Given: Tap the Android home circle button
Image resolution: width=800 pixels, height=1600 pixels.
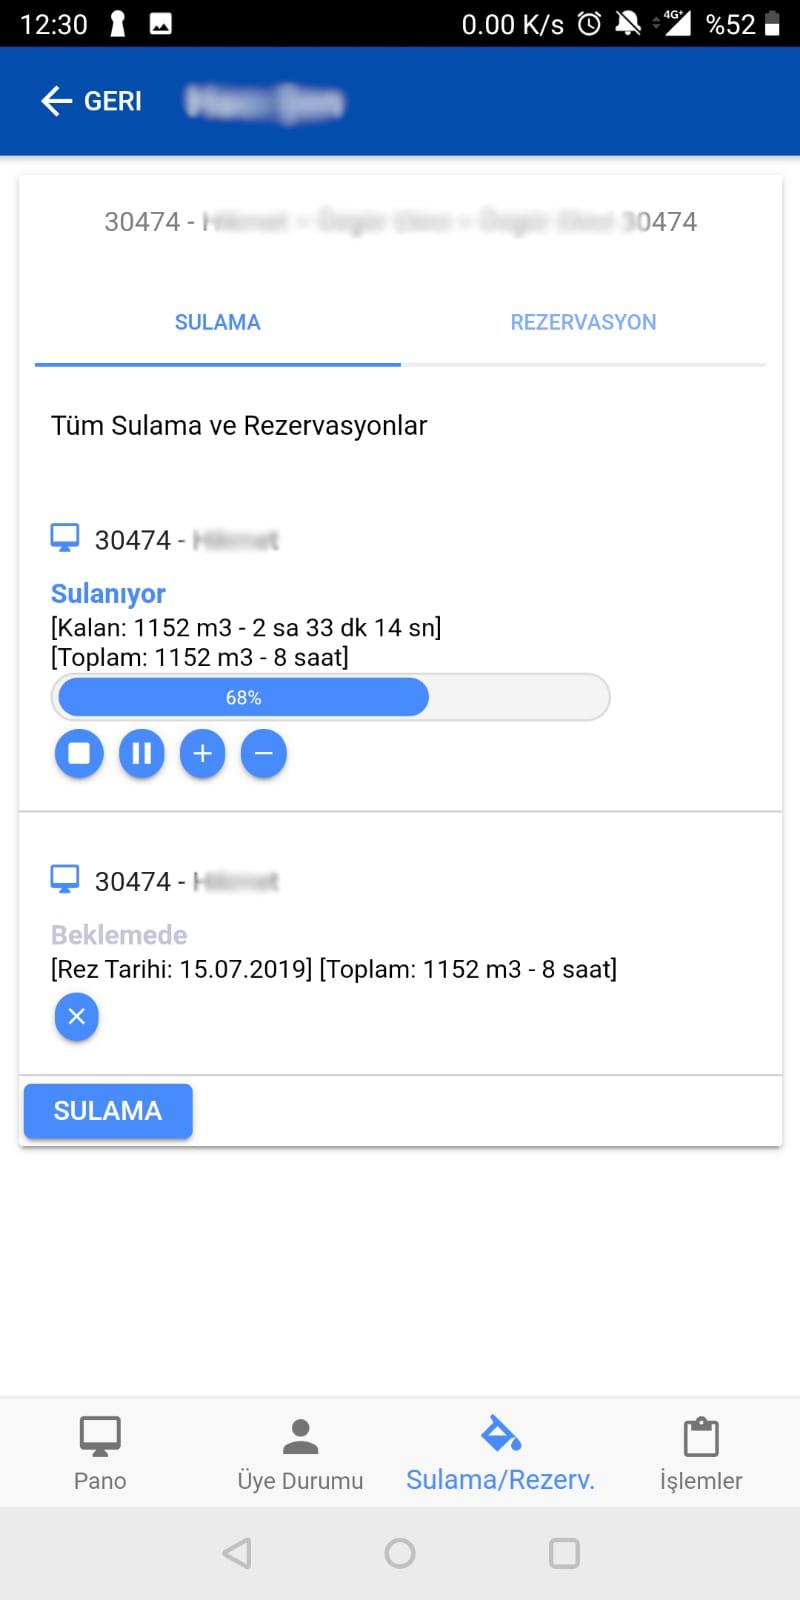Looking at the screenshot, I should 400,1553.
